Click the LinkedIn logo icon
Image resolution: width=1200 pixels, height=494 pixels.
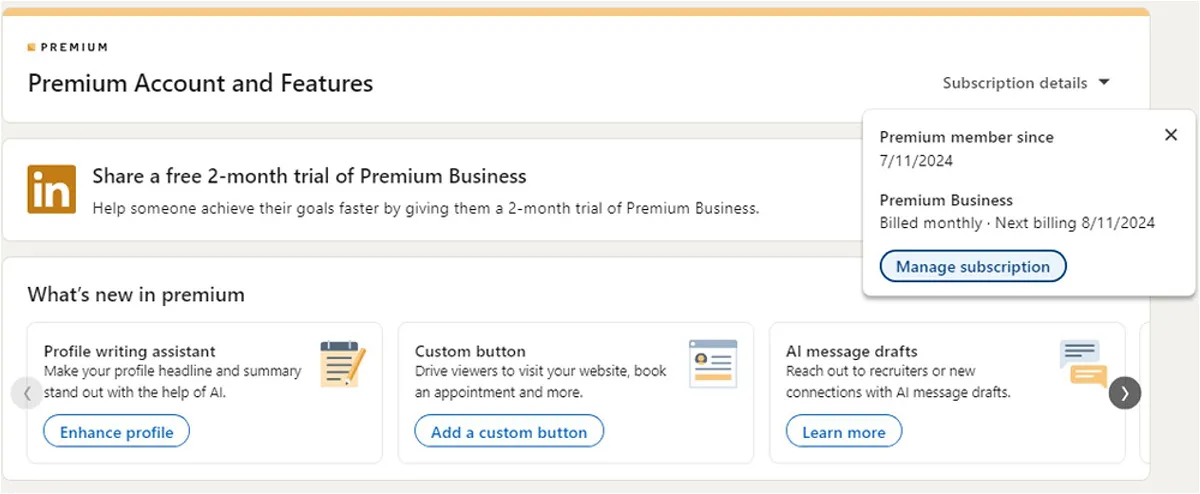click(52, 189)
